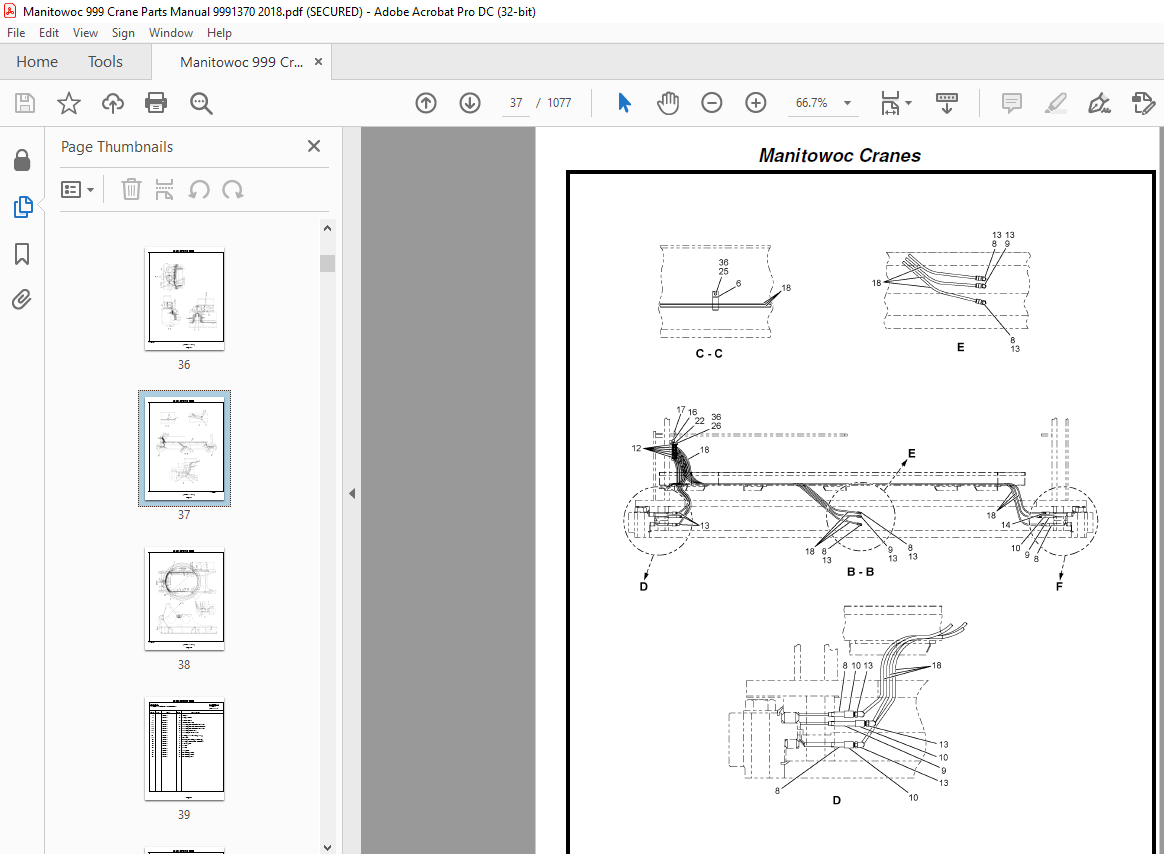Open the find text magnifier tool

[201, 103]
